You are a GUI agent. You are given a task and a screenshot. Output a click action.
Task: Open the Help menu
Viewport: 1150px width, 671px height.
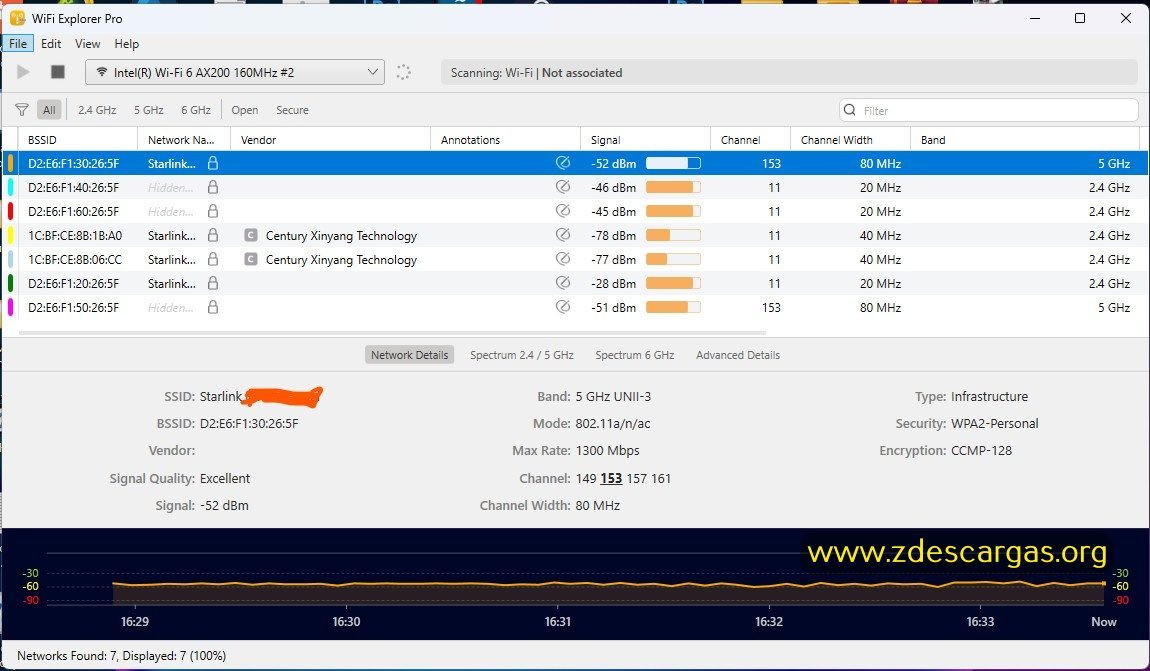pyautogui.click(x=126, y=44)
